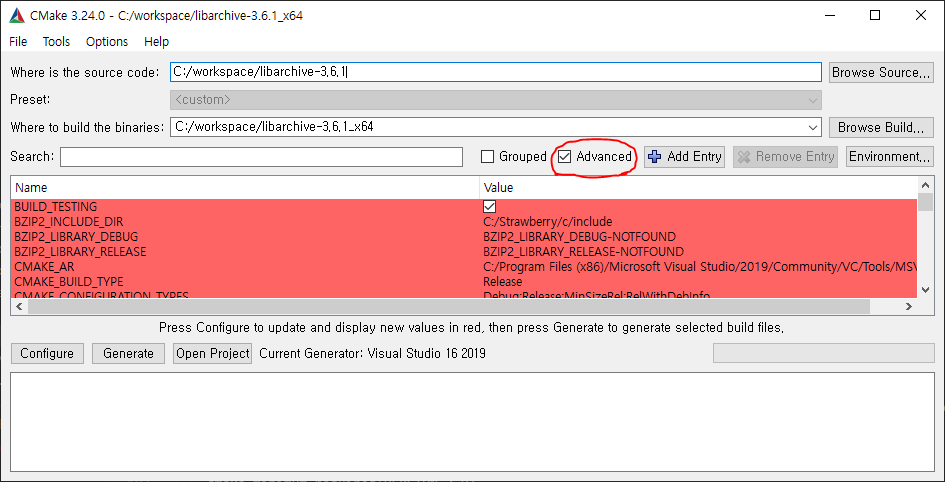Select the CMAKE_BUILD_TYPE entry
This screenshot has width=945, height=482.
pos(69,281)
